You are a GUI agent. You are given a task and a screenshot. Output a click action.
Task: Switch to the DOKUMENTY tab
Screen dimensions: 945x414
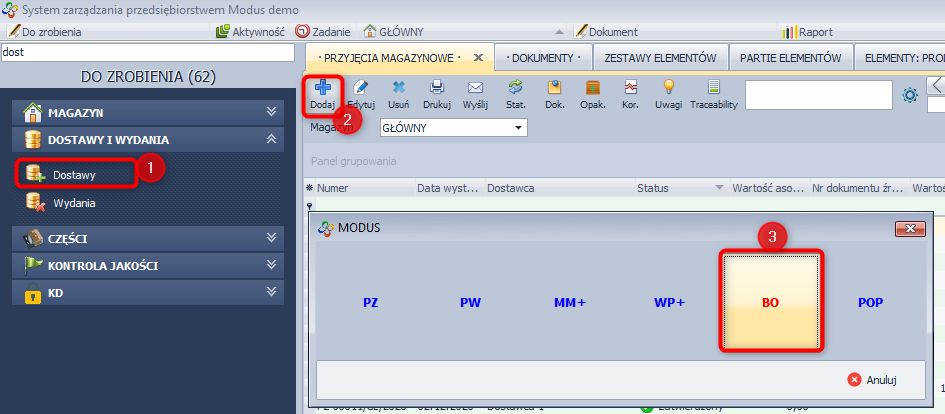click(543, 58)
